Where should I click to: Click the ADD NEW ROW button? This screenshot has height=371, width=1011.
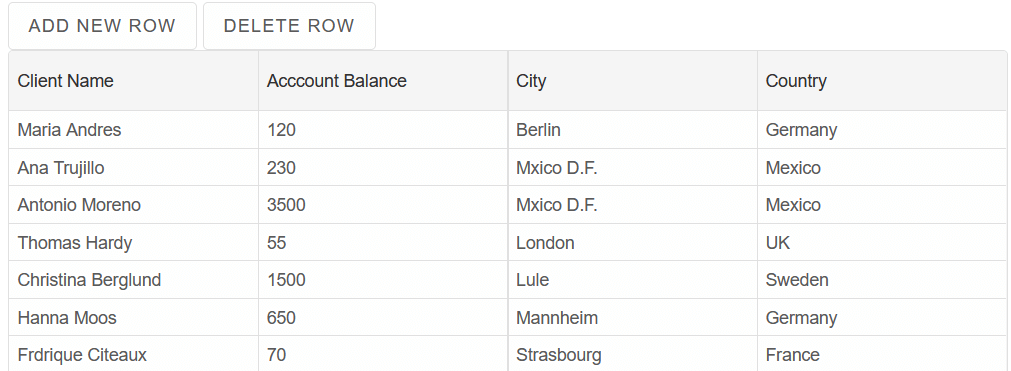(x=102, y=26)
